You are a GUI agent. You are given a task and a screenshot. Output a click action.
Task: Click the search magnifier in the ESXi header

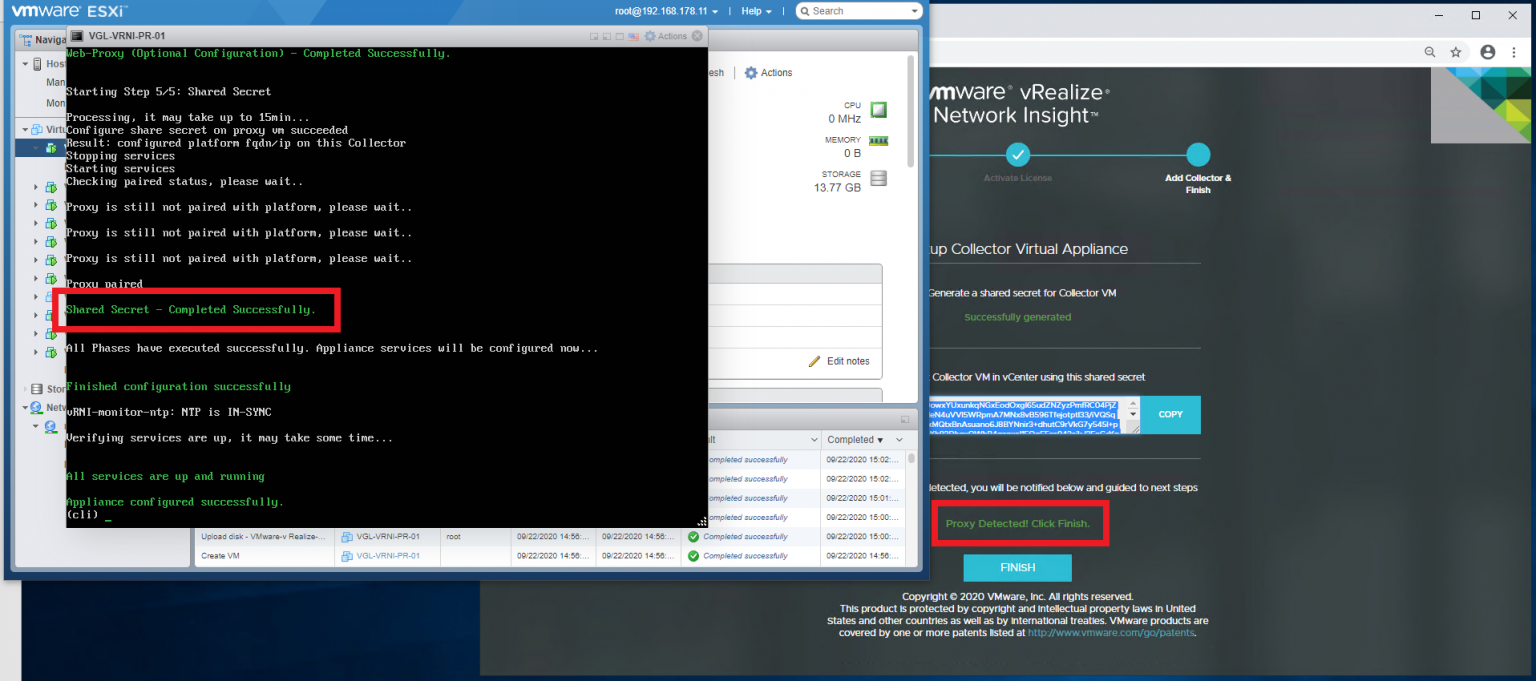807,11
